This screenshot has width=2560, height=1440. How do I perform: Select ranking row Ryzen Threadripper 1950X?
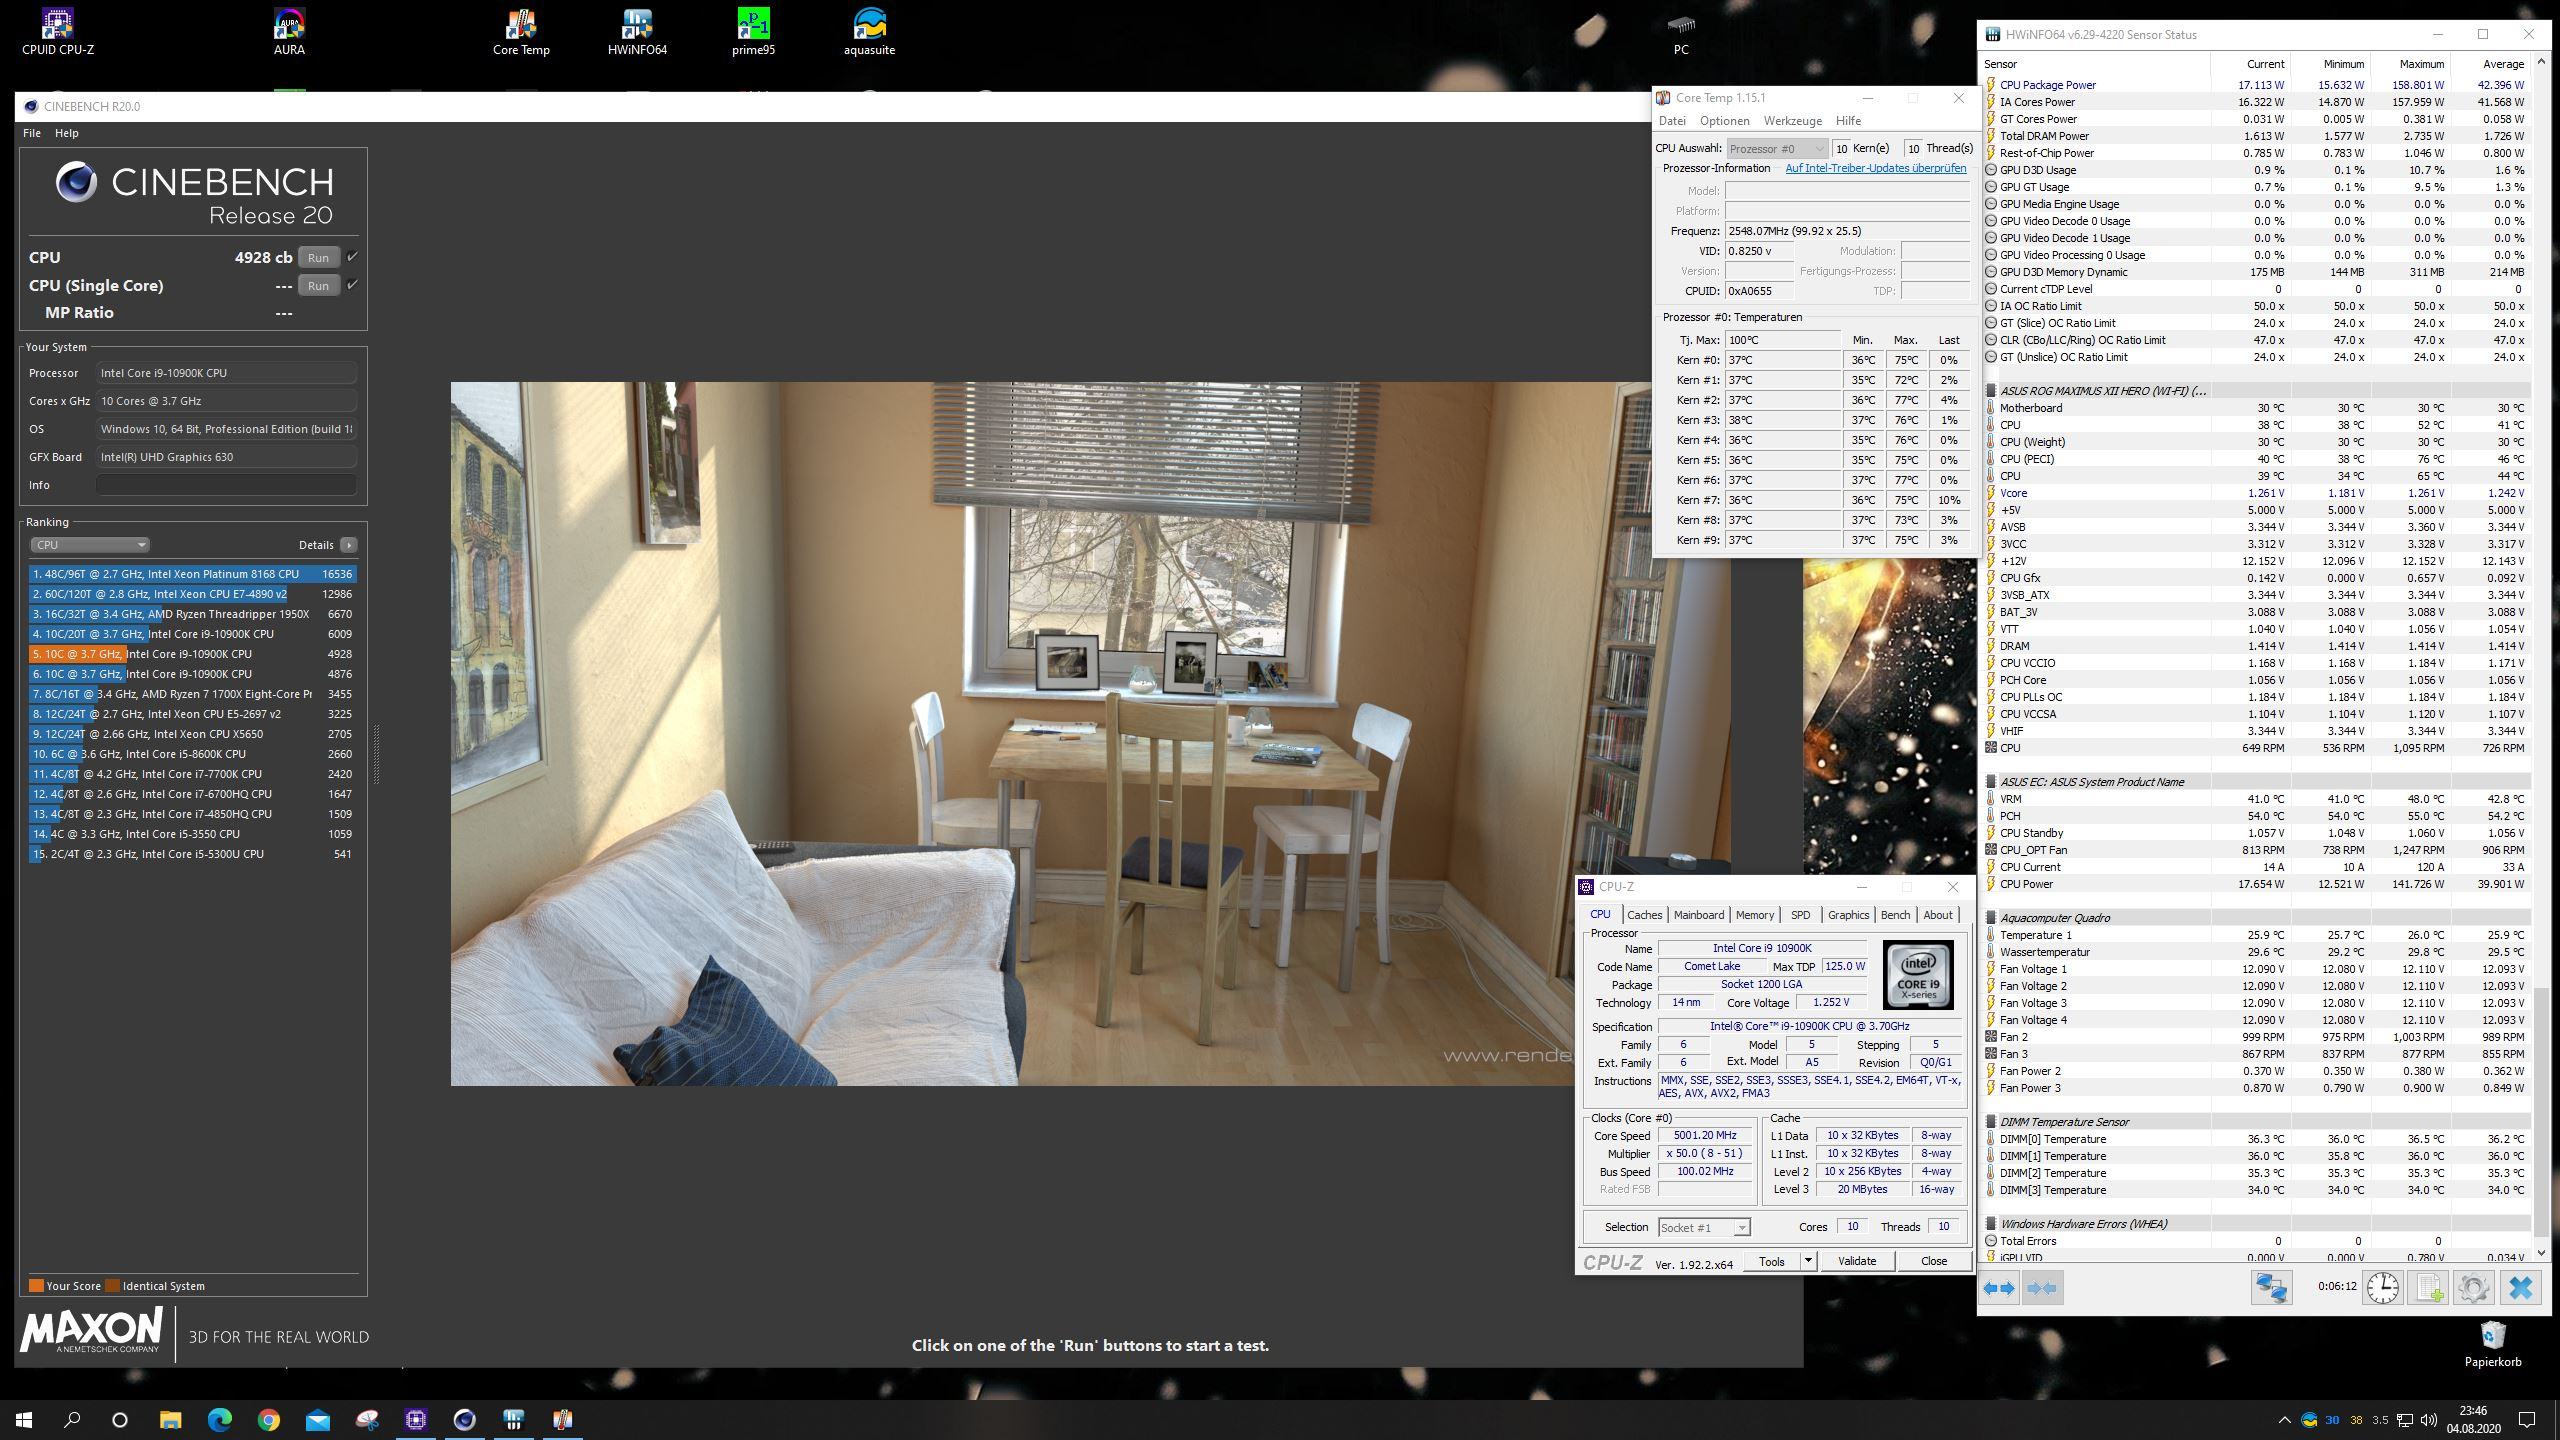click(x=192, y=614)
